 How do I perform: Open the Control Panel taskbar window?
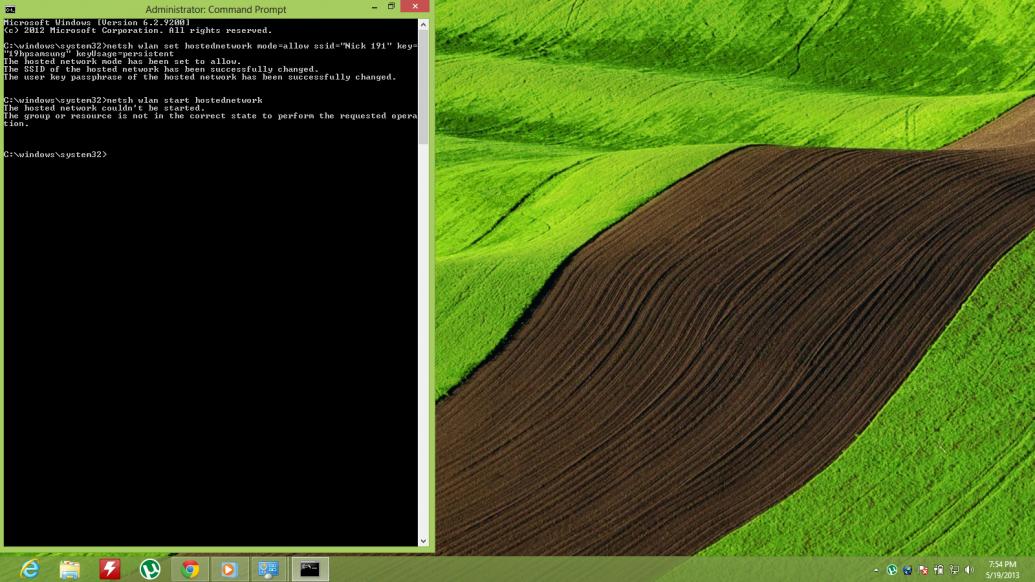pos(269,569)
